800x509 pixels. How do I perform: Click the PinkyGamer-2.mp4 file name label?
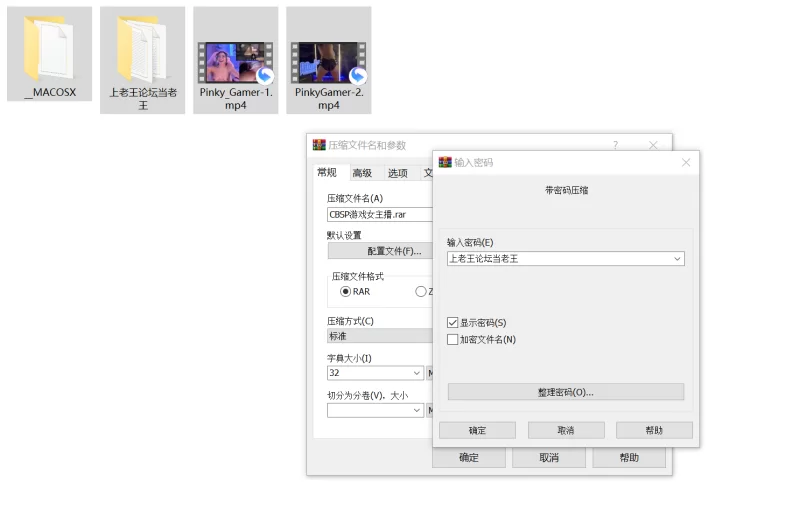[329, 99]
